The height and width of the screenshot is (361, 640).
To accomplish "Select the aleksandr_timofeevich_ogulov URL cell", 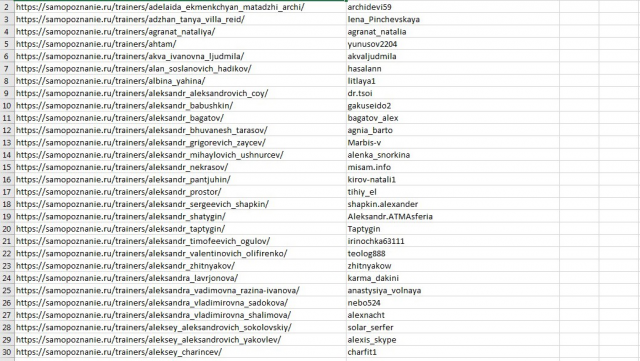I will coord(180,241).
